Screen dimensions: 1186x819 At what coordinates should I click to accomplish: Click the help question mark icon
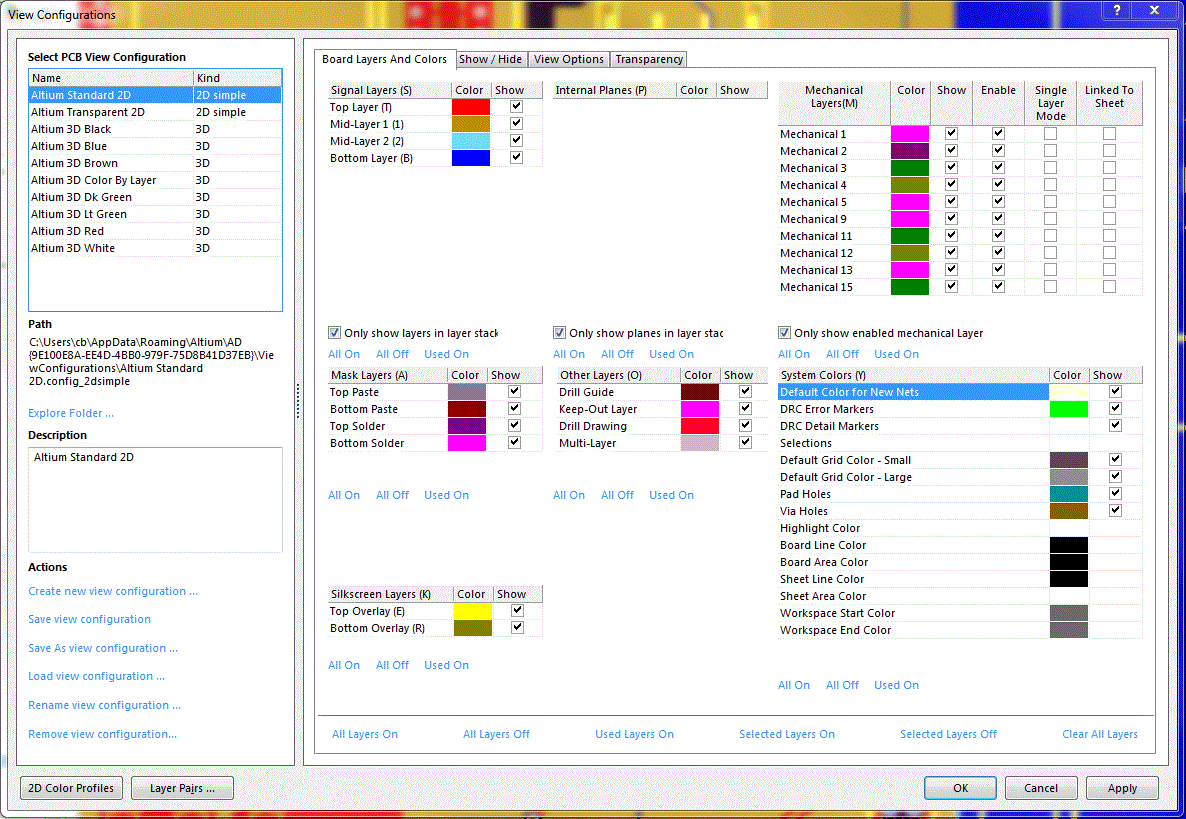[x=1116, y=10]
